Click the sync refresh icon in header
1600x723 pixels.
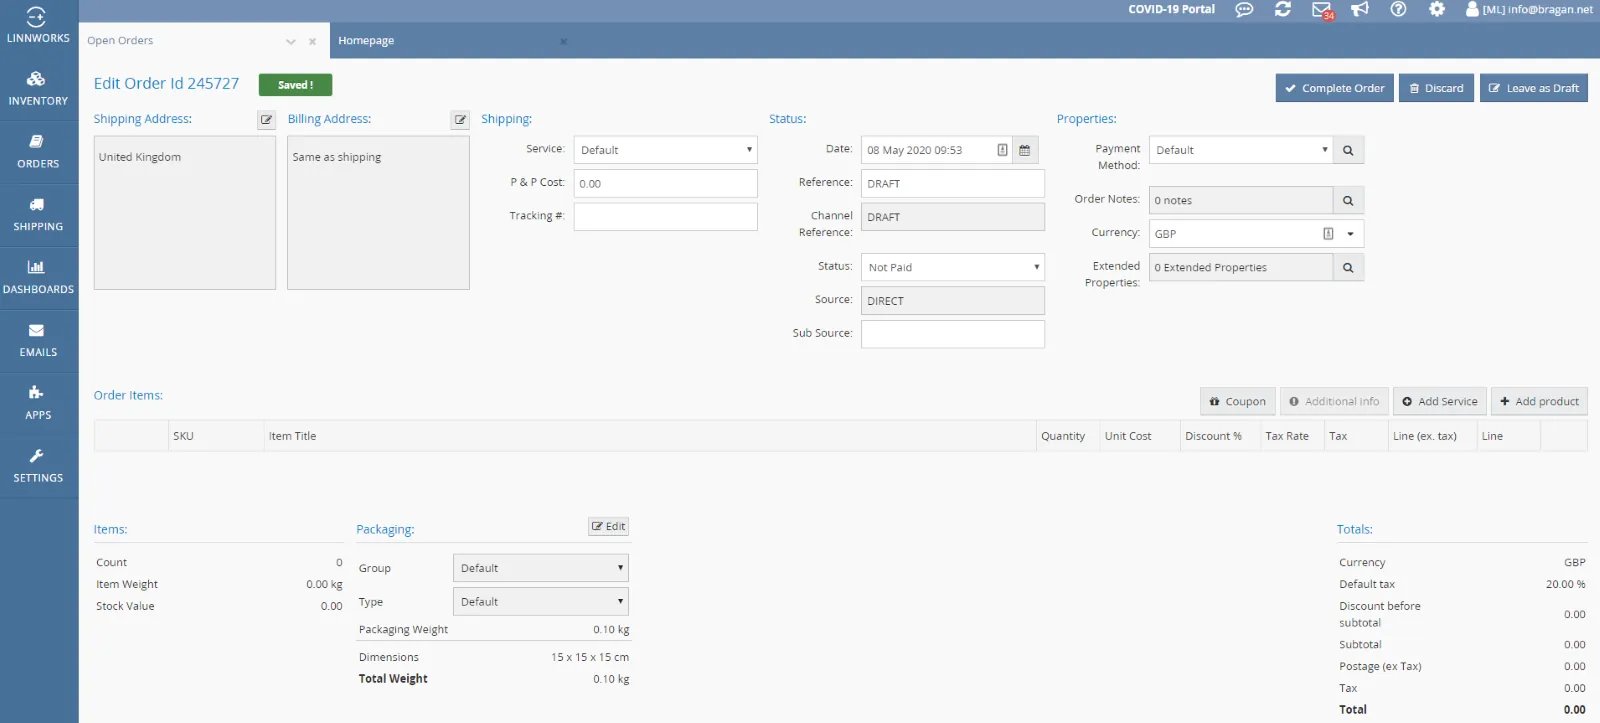click(x=1283, y=9)
